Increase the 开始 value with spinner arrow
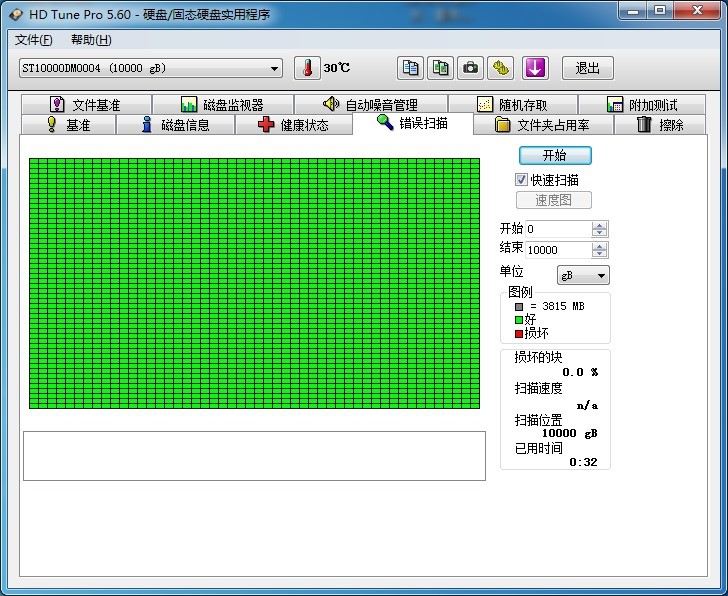The height and width of the screenshot is (596, 728). coord(599,225)
